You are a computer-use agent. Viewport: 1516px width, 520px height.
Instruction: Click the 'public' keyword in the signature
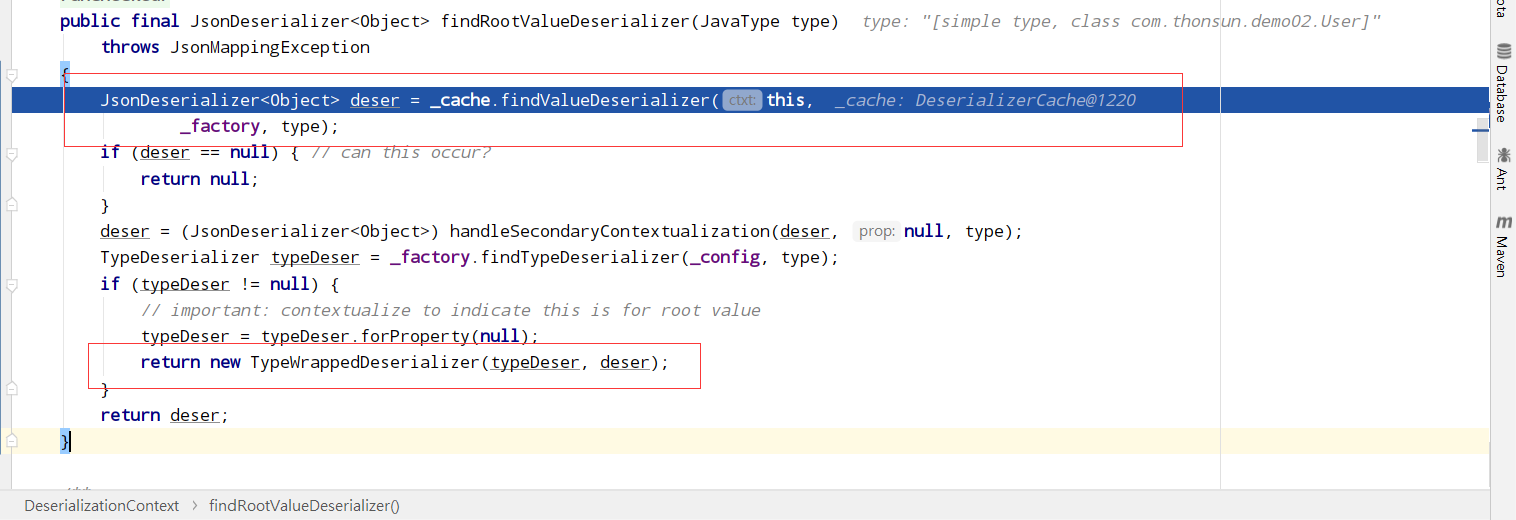click(x=90, y=21)
